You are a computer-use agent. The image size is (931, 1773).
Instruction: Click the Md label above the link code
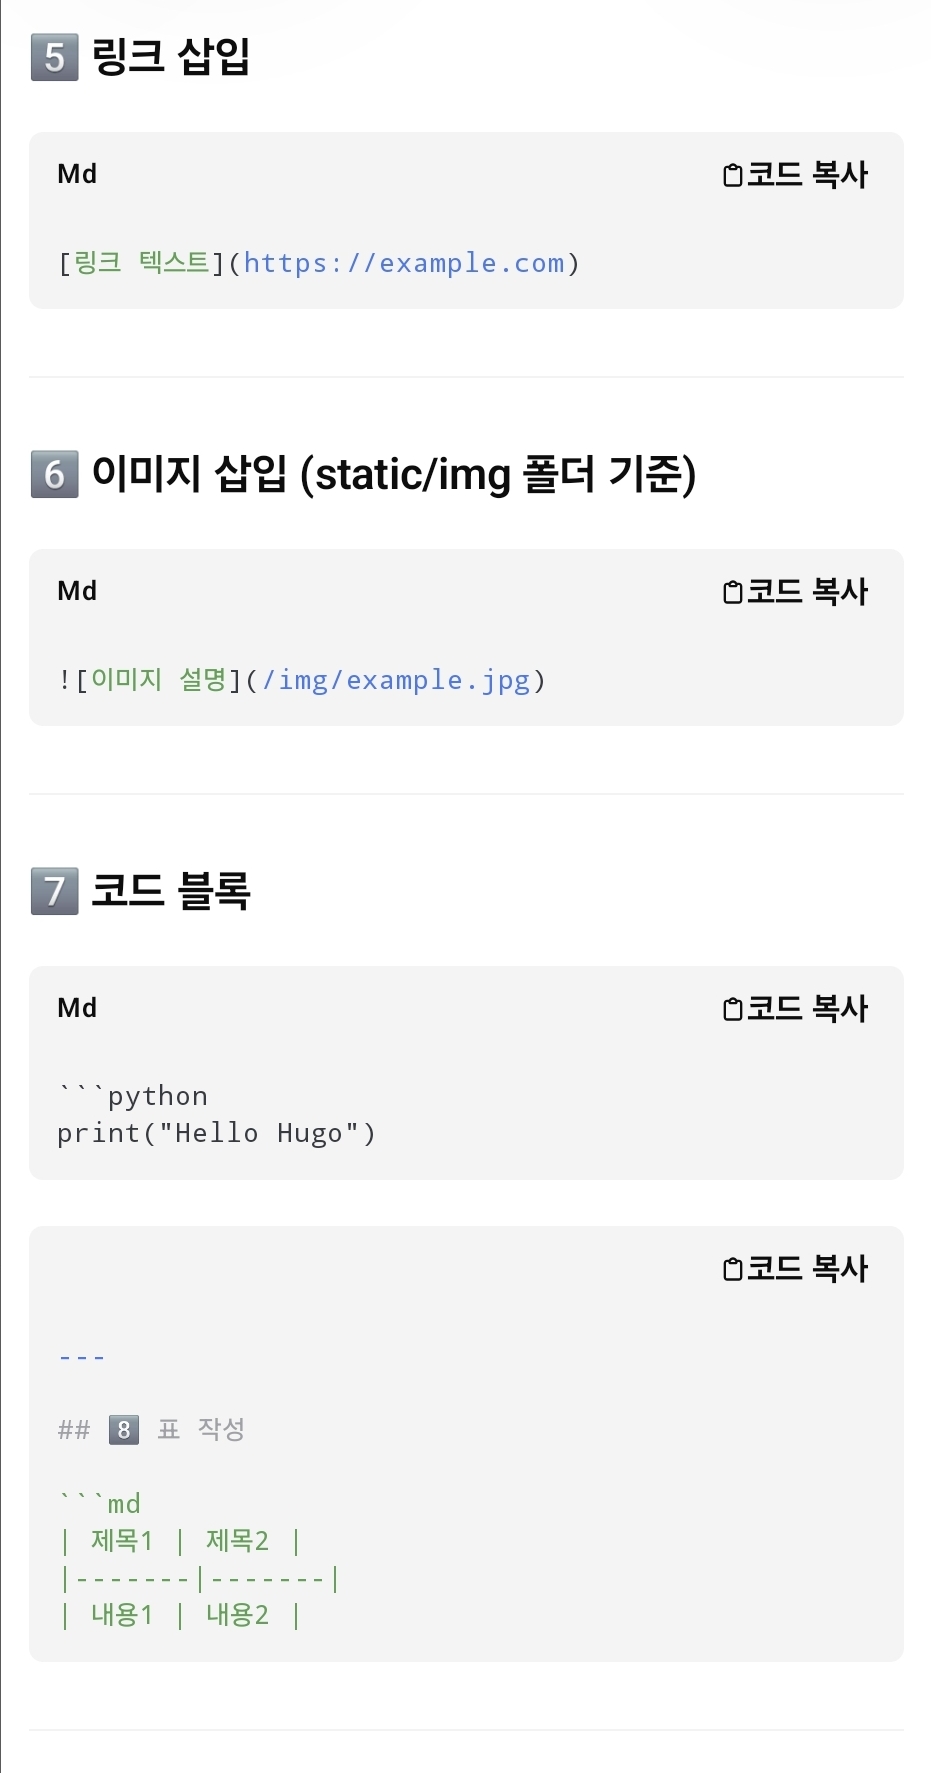(77, 175)
